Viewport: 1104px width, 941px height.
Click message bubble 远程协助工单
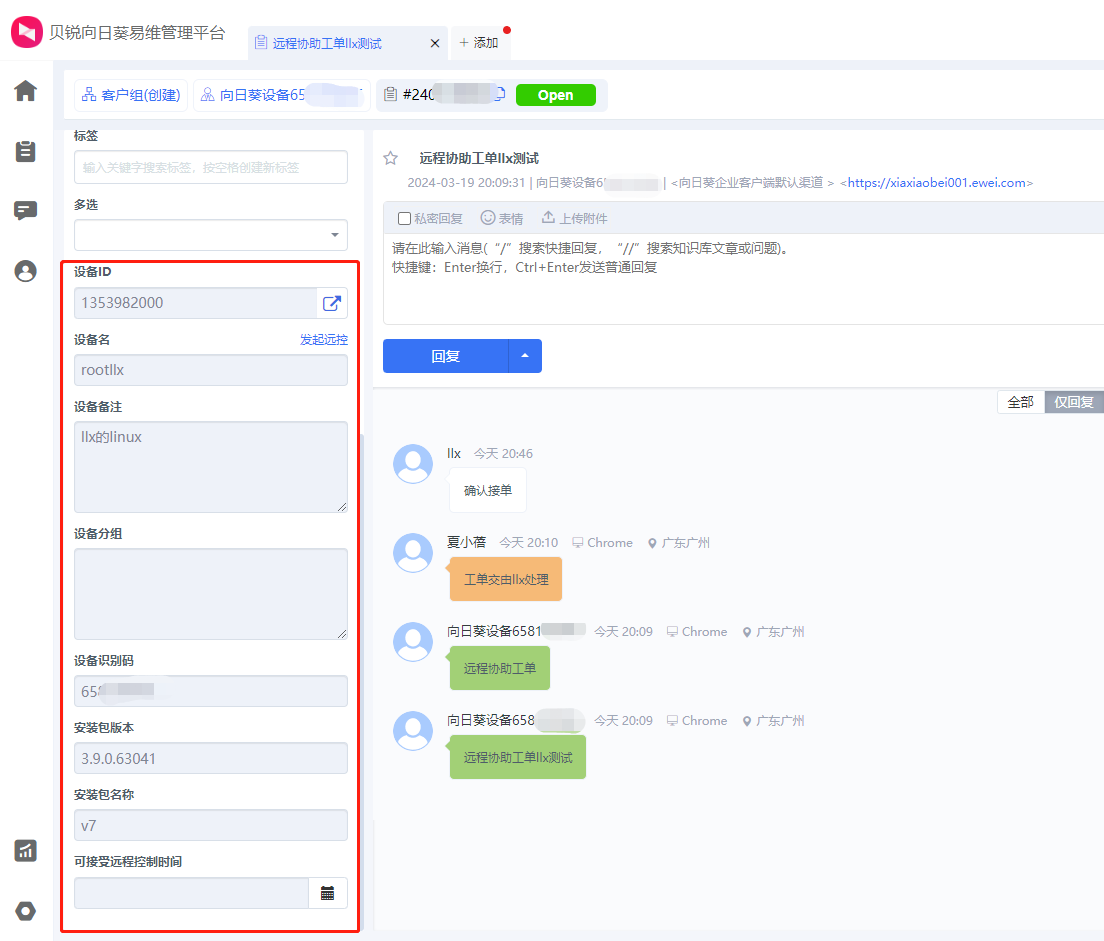click(499, 668)
